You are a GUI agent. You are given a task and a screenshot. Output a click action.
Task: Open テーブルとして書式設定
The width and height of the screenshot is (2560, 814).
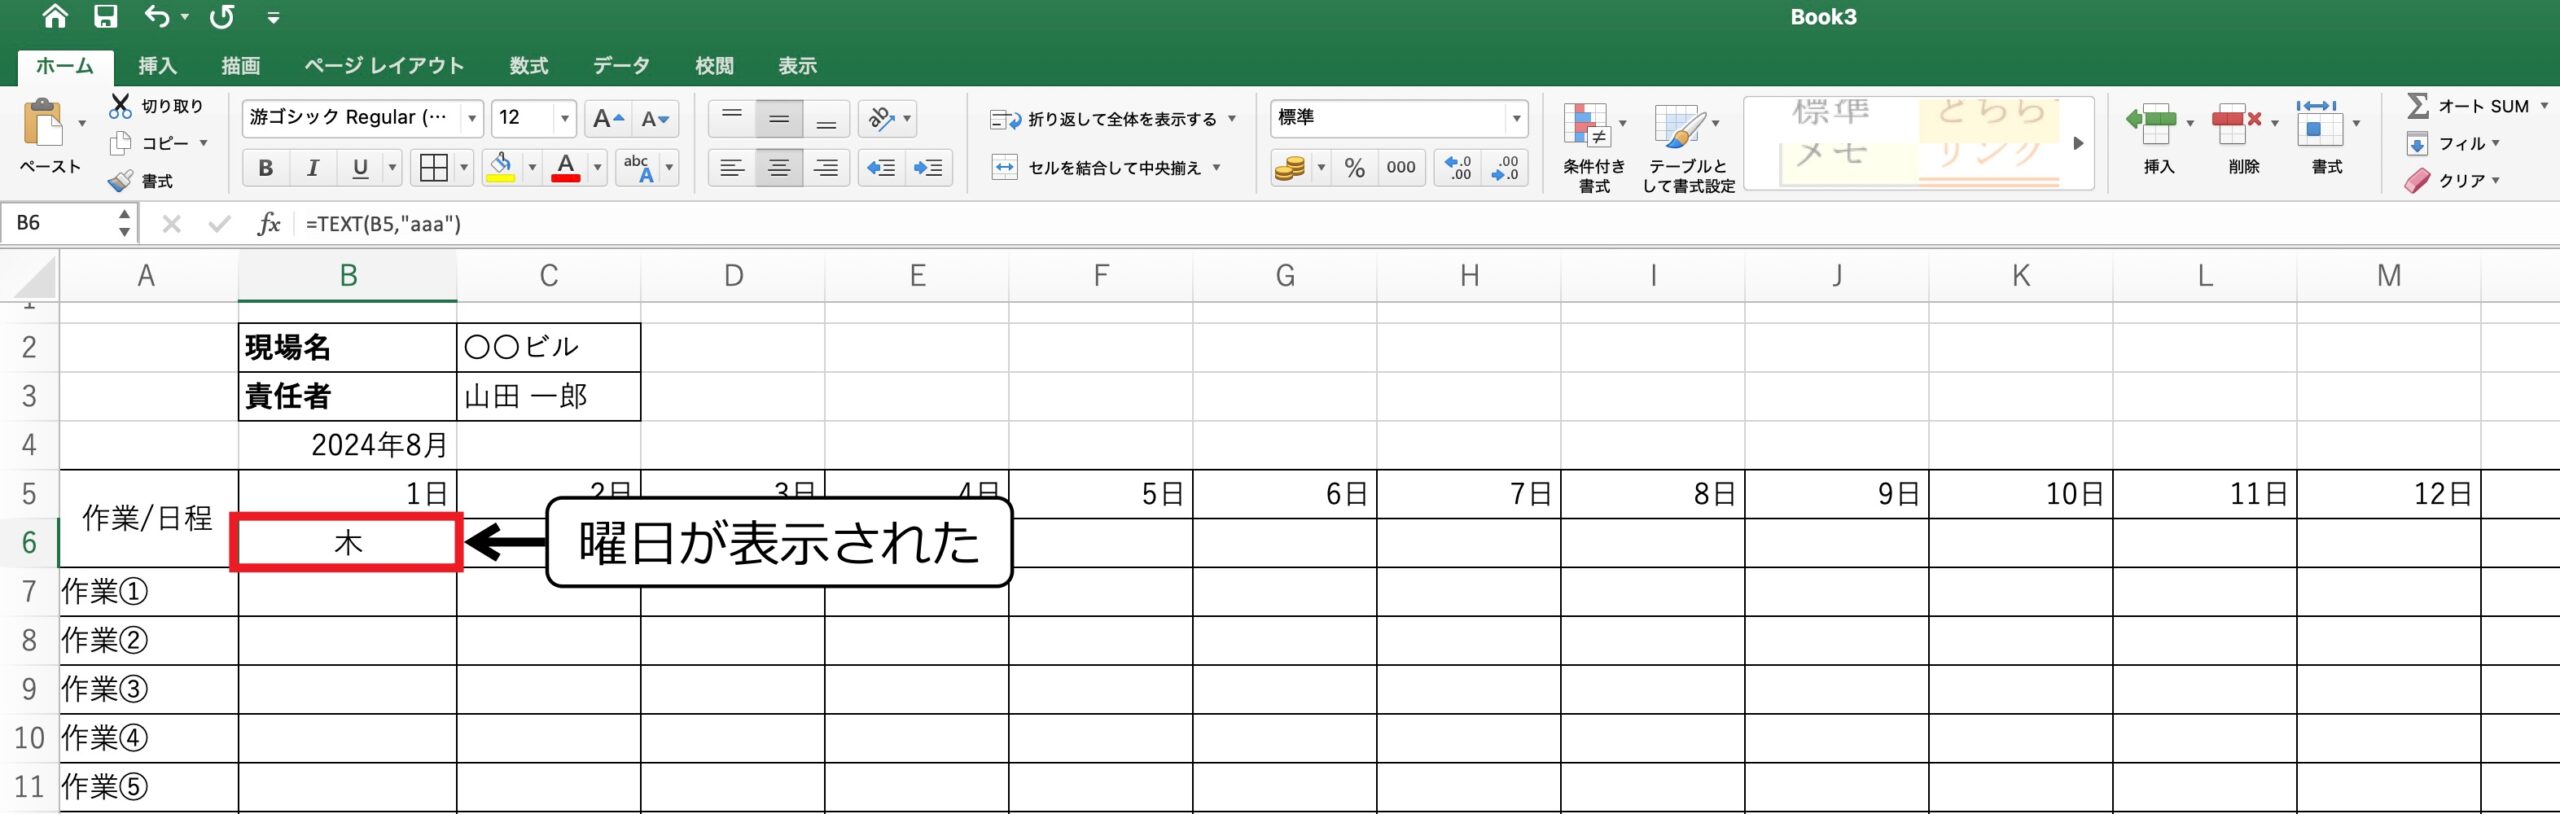click(1688, 148)
